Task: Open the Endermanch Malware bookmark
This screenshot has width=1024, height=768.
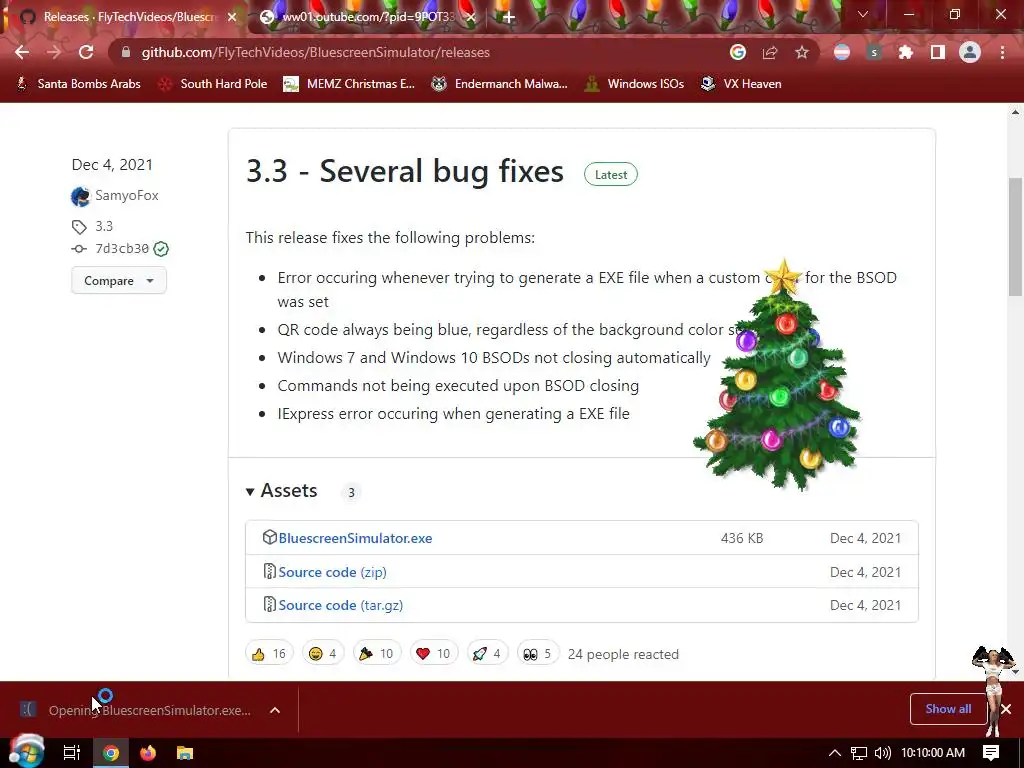Action: (x=500, y=84)
